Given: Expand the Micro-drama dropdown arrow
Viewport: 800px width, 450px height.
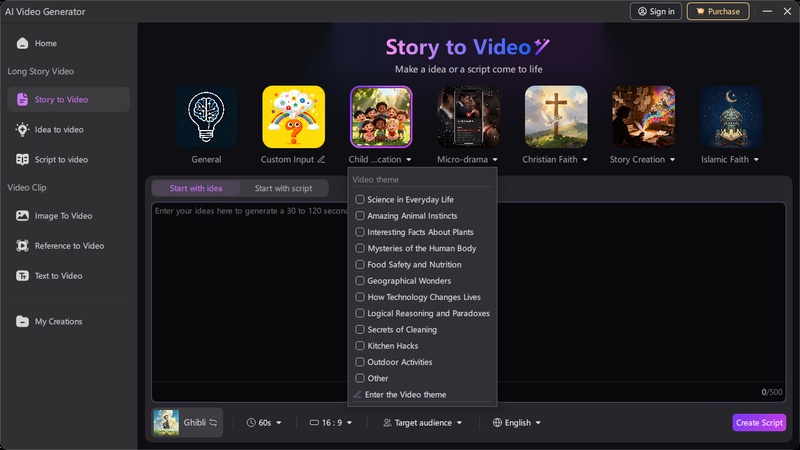Looking at the screenshot, I should click(x=495, y=160).
